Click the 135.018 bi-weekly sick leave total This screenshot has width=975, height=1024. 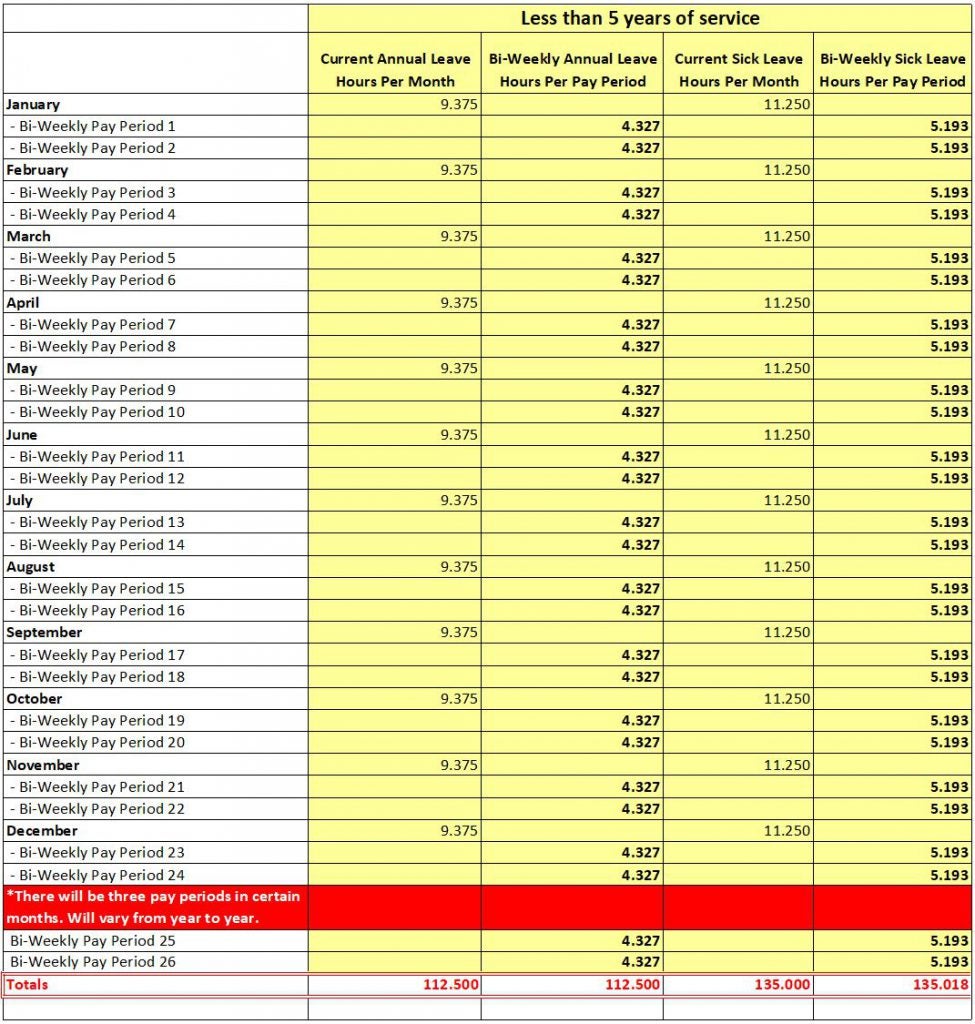[x=940, y=985]
